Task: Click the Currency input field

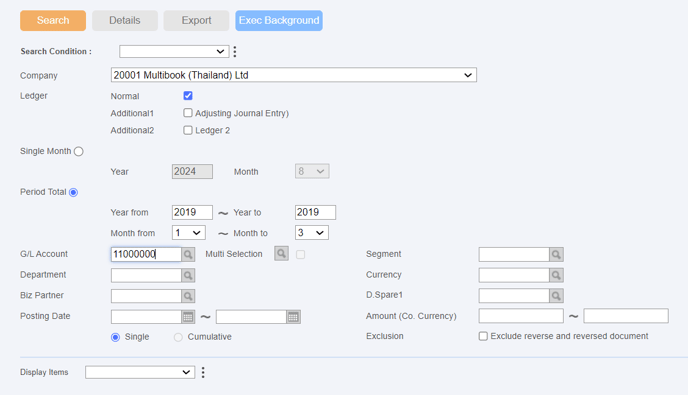Action: pos(514,275)
